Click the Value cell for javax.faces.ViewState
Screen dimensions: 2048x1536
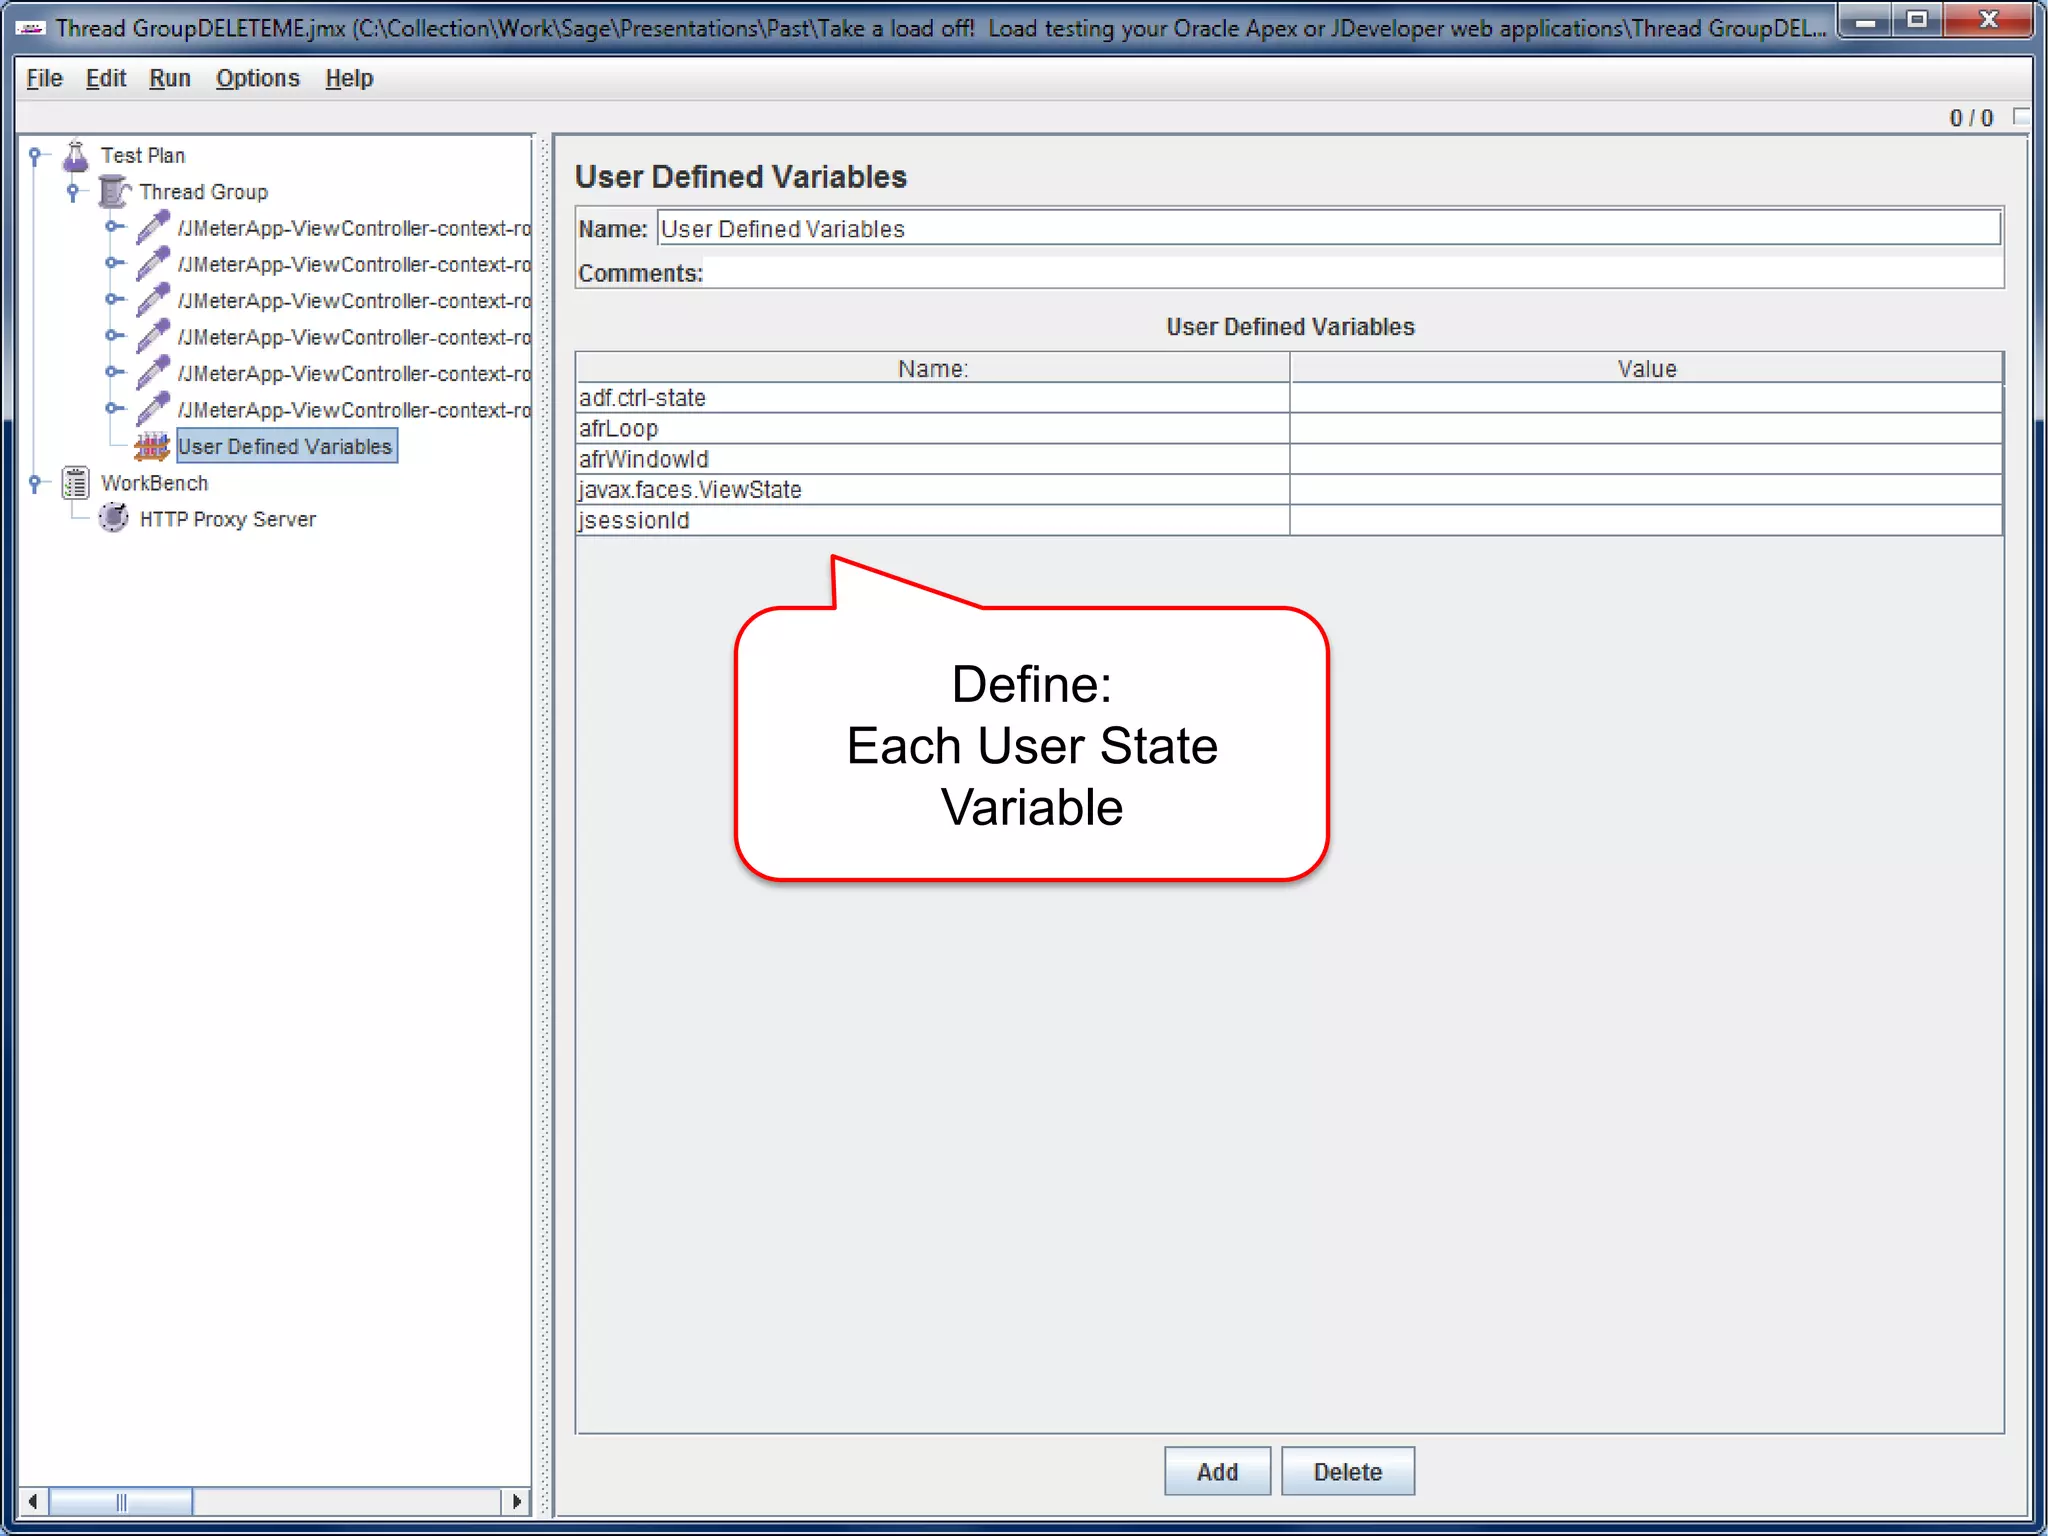click(x=1646, y=490)
